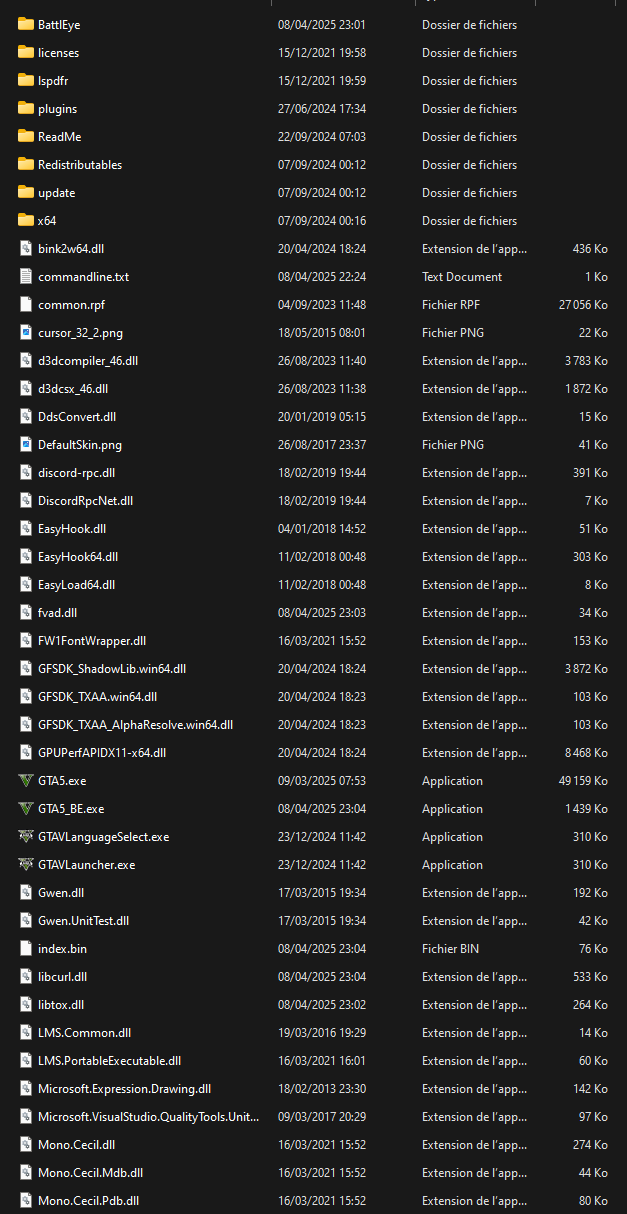Select the index.bin file icon
Image resolution: width=627 pixels, height=1214 pixels.
point(26,948)
